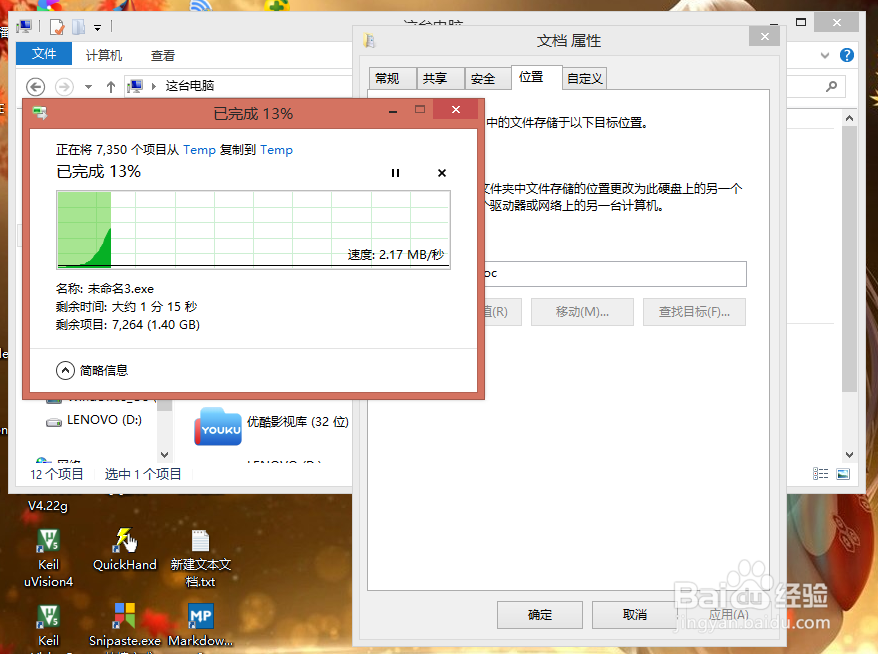Viewport: 878px width, 654px height.
Task: Open Explorer help question mark
Action: click(847, 55)
